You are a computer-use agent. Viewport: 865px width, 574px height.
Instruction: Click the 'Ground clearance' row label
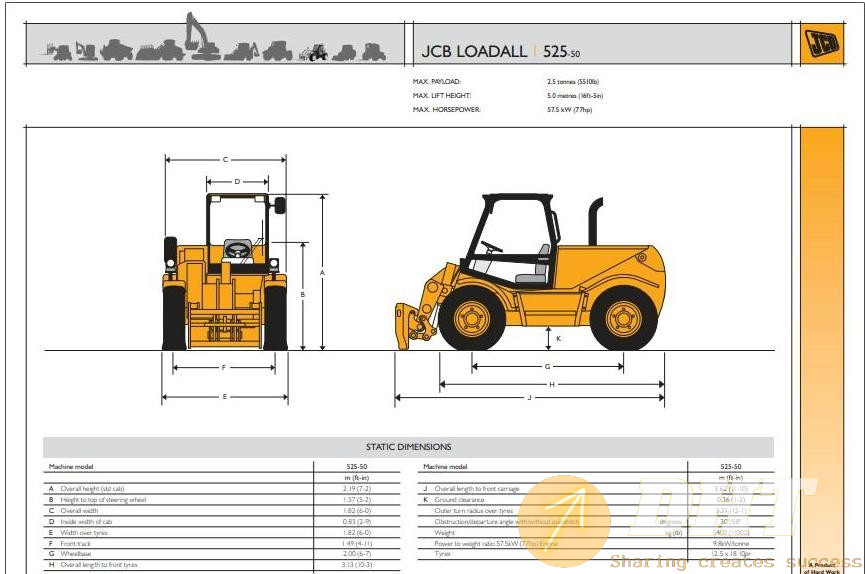coord(459,500)
